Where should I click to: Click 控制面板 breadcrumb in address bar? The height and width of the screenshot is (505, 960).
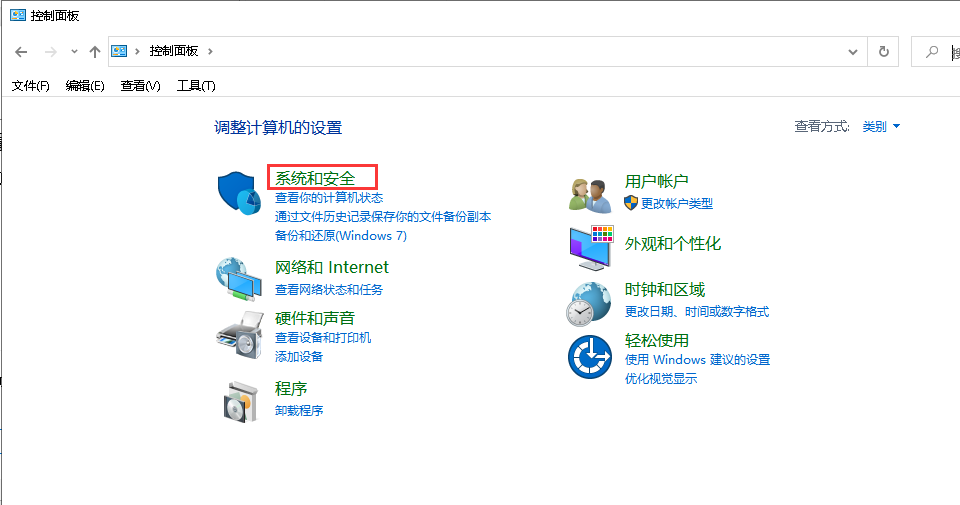174,51
